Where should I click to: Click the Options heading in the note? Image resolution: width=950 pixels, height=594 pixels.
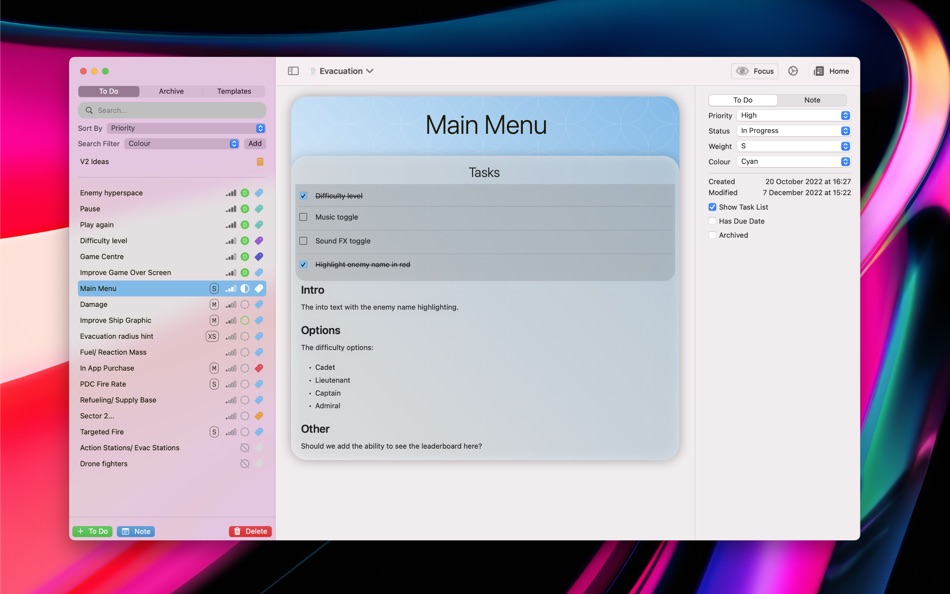click(321, 330)
